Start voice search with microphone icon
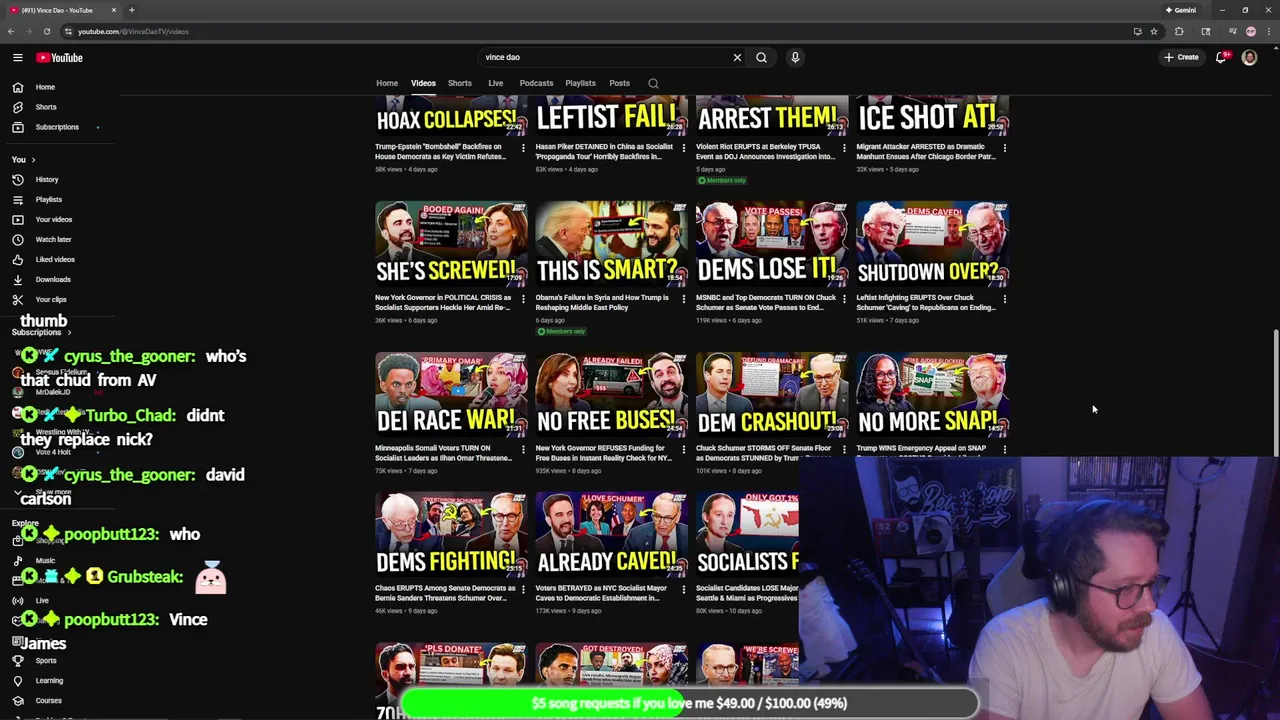Image resolution: width=1280 pixels, height=720 pixels. click(x=795, y=57)
